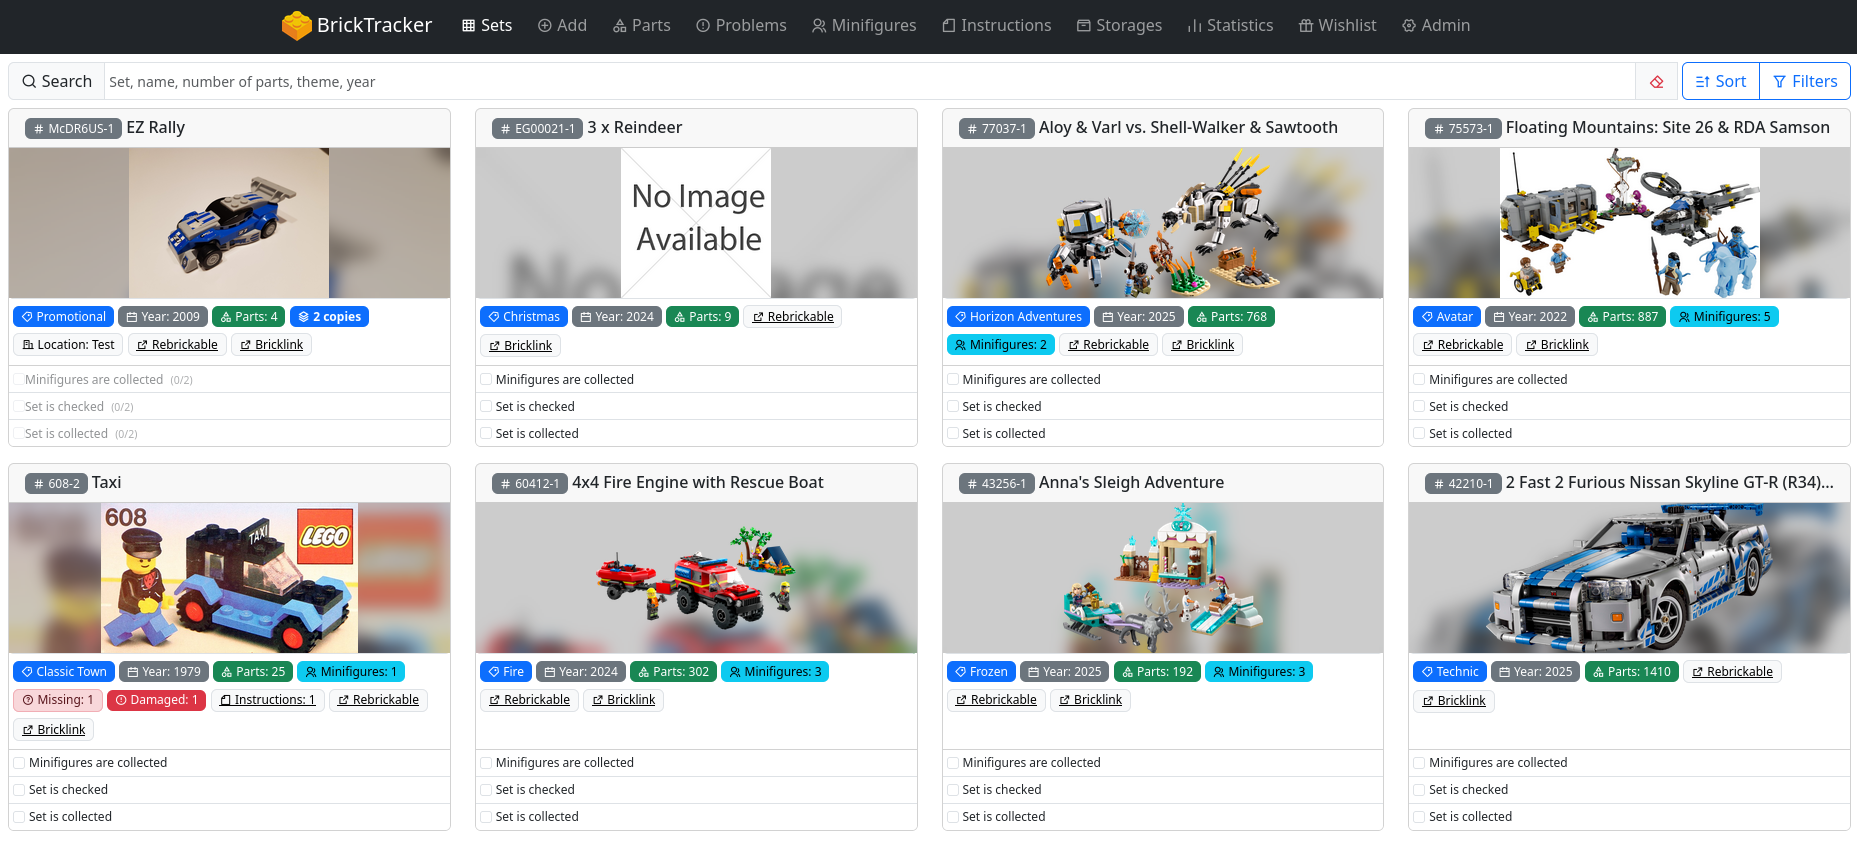This screenshot has height=841, width=1857.
Task: Check 'Set is collected' for 3 x Reindeer
Action: 486,434
